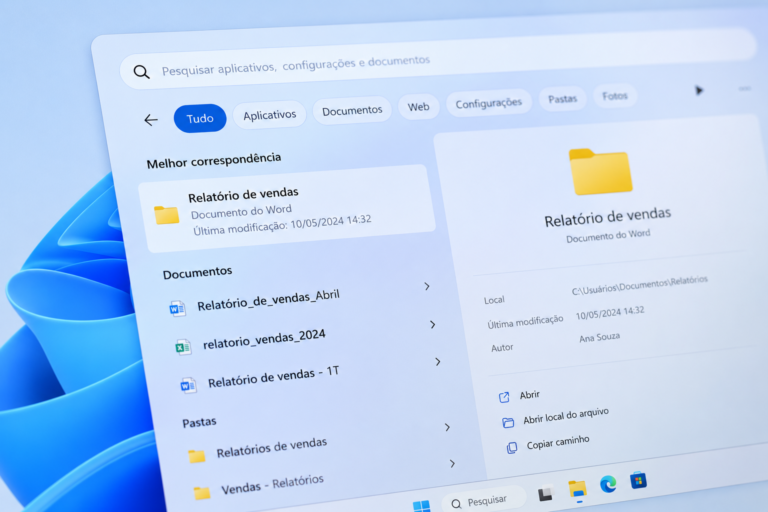Image resolution: width=768 pixels, height=512 pixels.
Task: Click folder icon beside Vendas - Relatórios
Action: click(x=201, y=492)
